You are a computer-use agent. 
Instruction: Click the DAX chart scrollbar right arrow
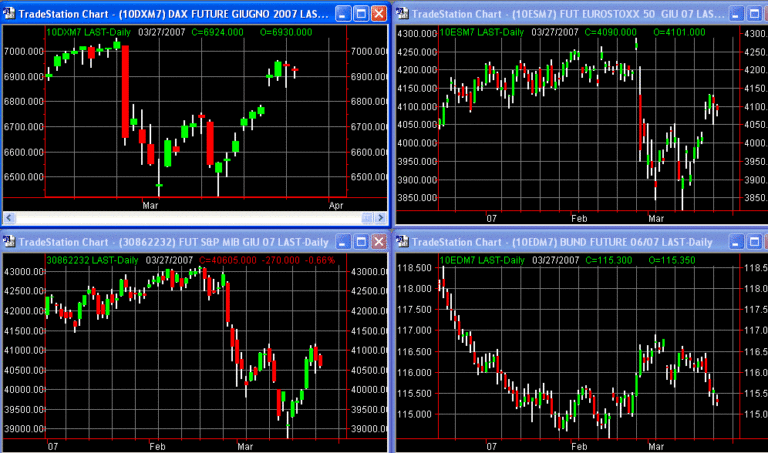(x=379, y=217)
